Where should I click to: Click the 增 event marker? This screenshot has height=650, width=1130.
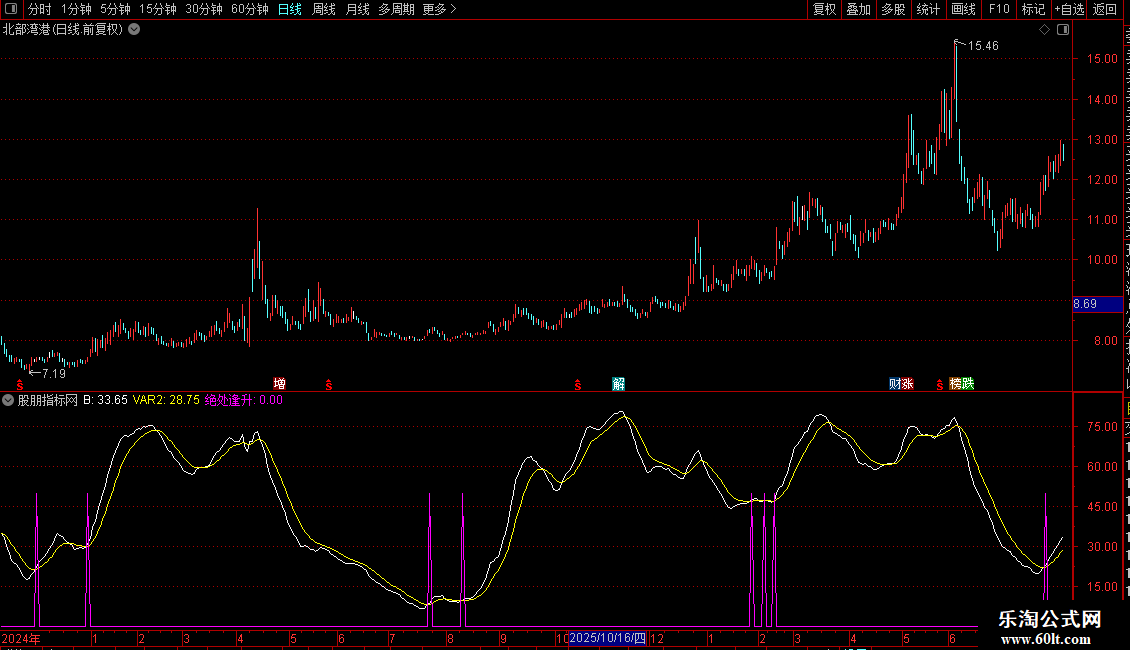(x=280, y=383)
